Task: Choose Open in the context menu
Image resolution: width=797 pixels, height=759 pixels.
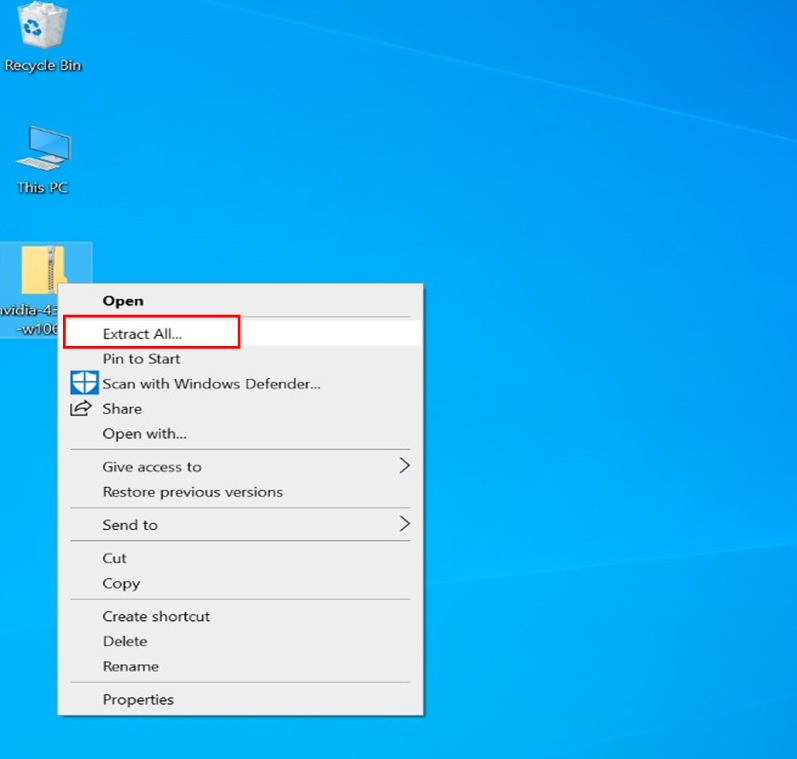Action: (x=240, y=300)
